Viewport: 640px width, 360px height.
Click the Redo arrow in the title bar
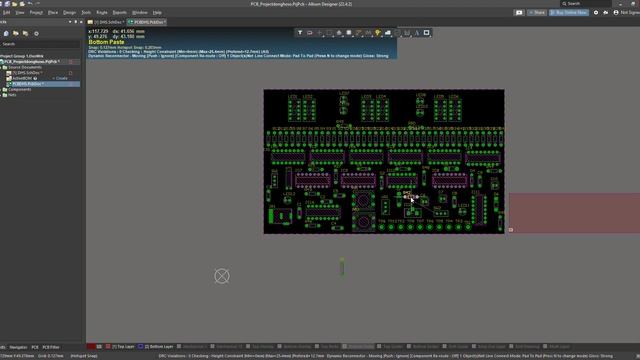click(x=38, y=4)
